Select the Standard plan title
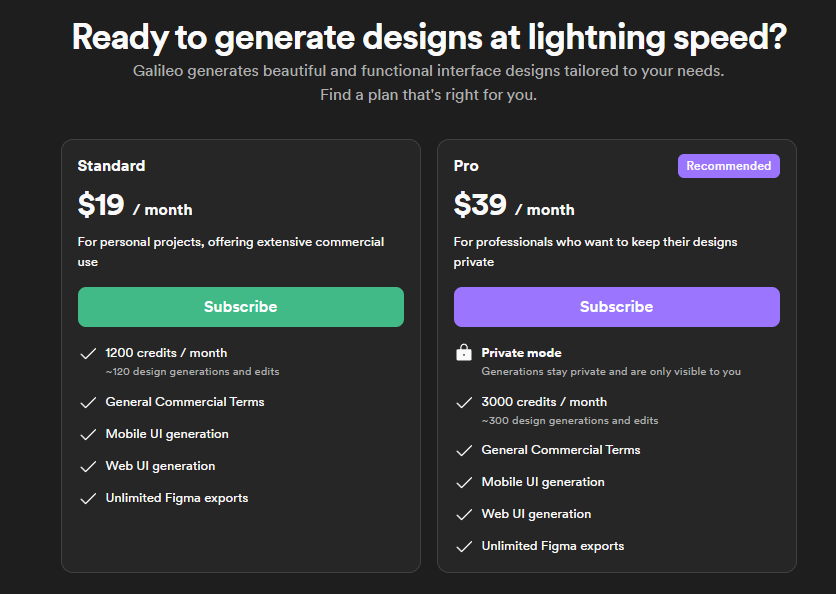Screen dimensions: 836x594 click(111, 166)
